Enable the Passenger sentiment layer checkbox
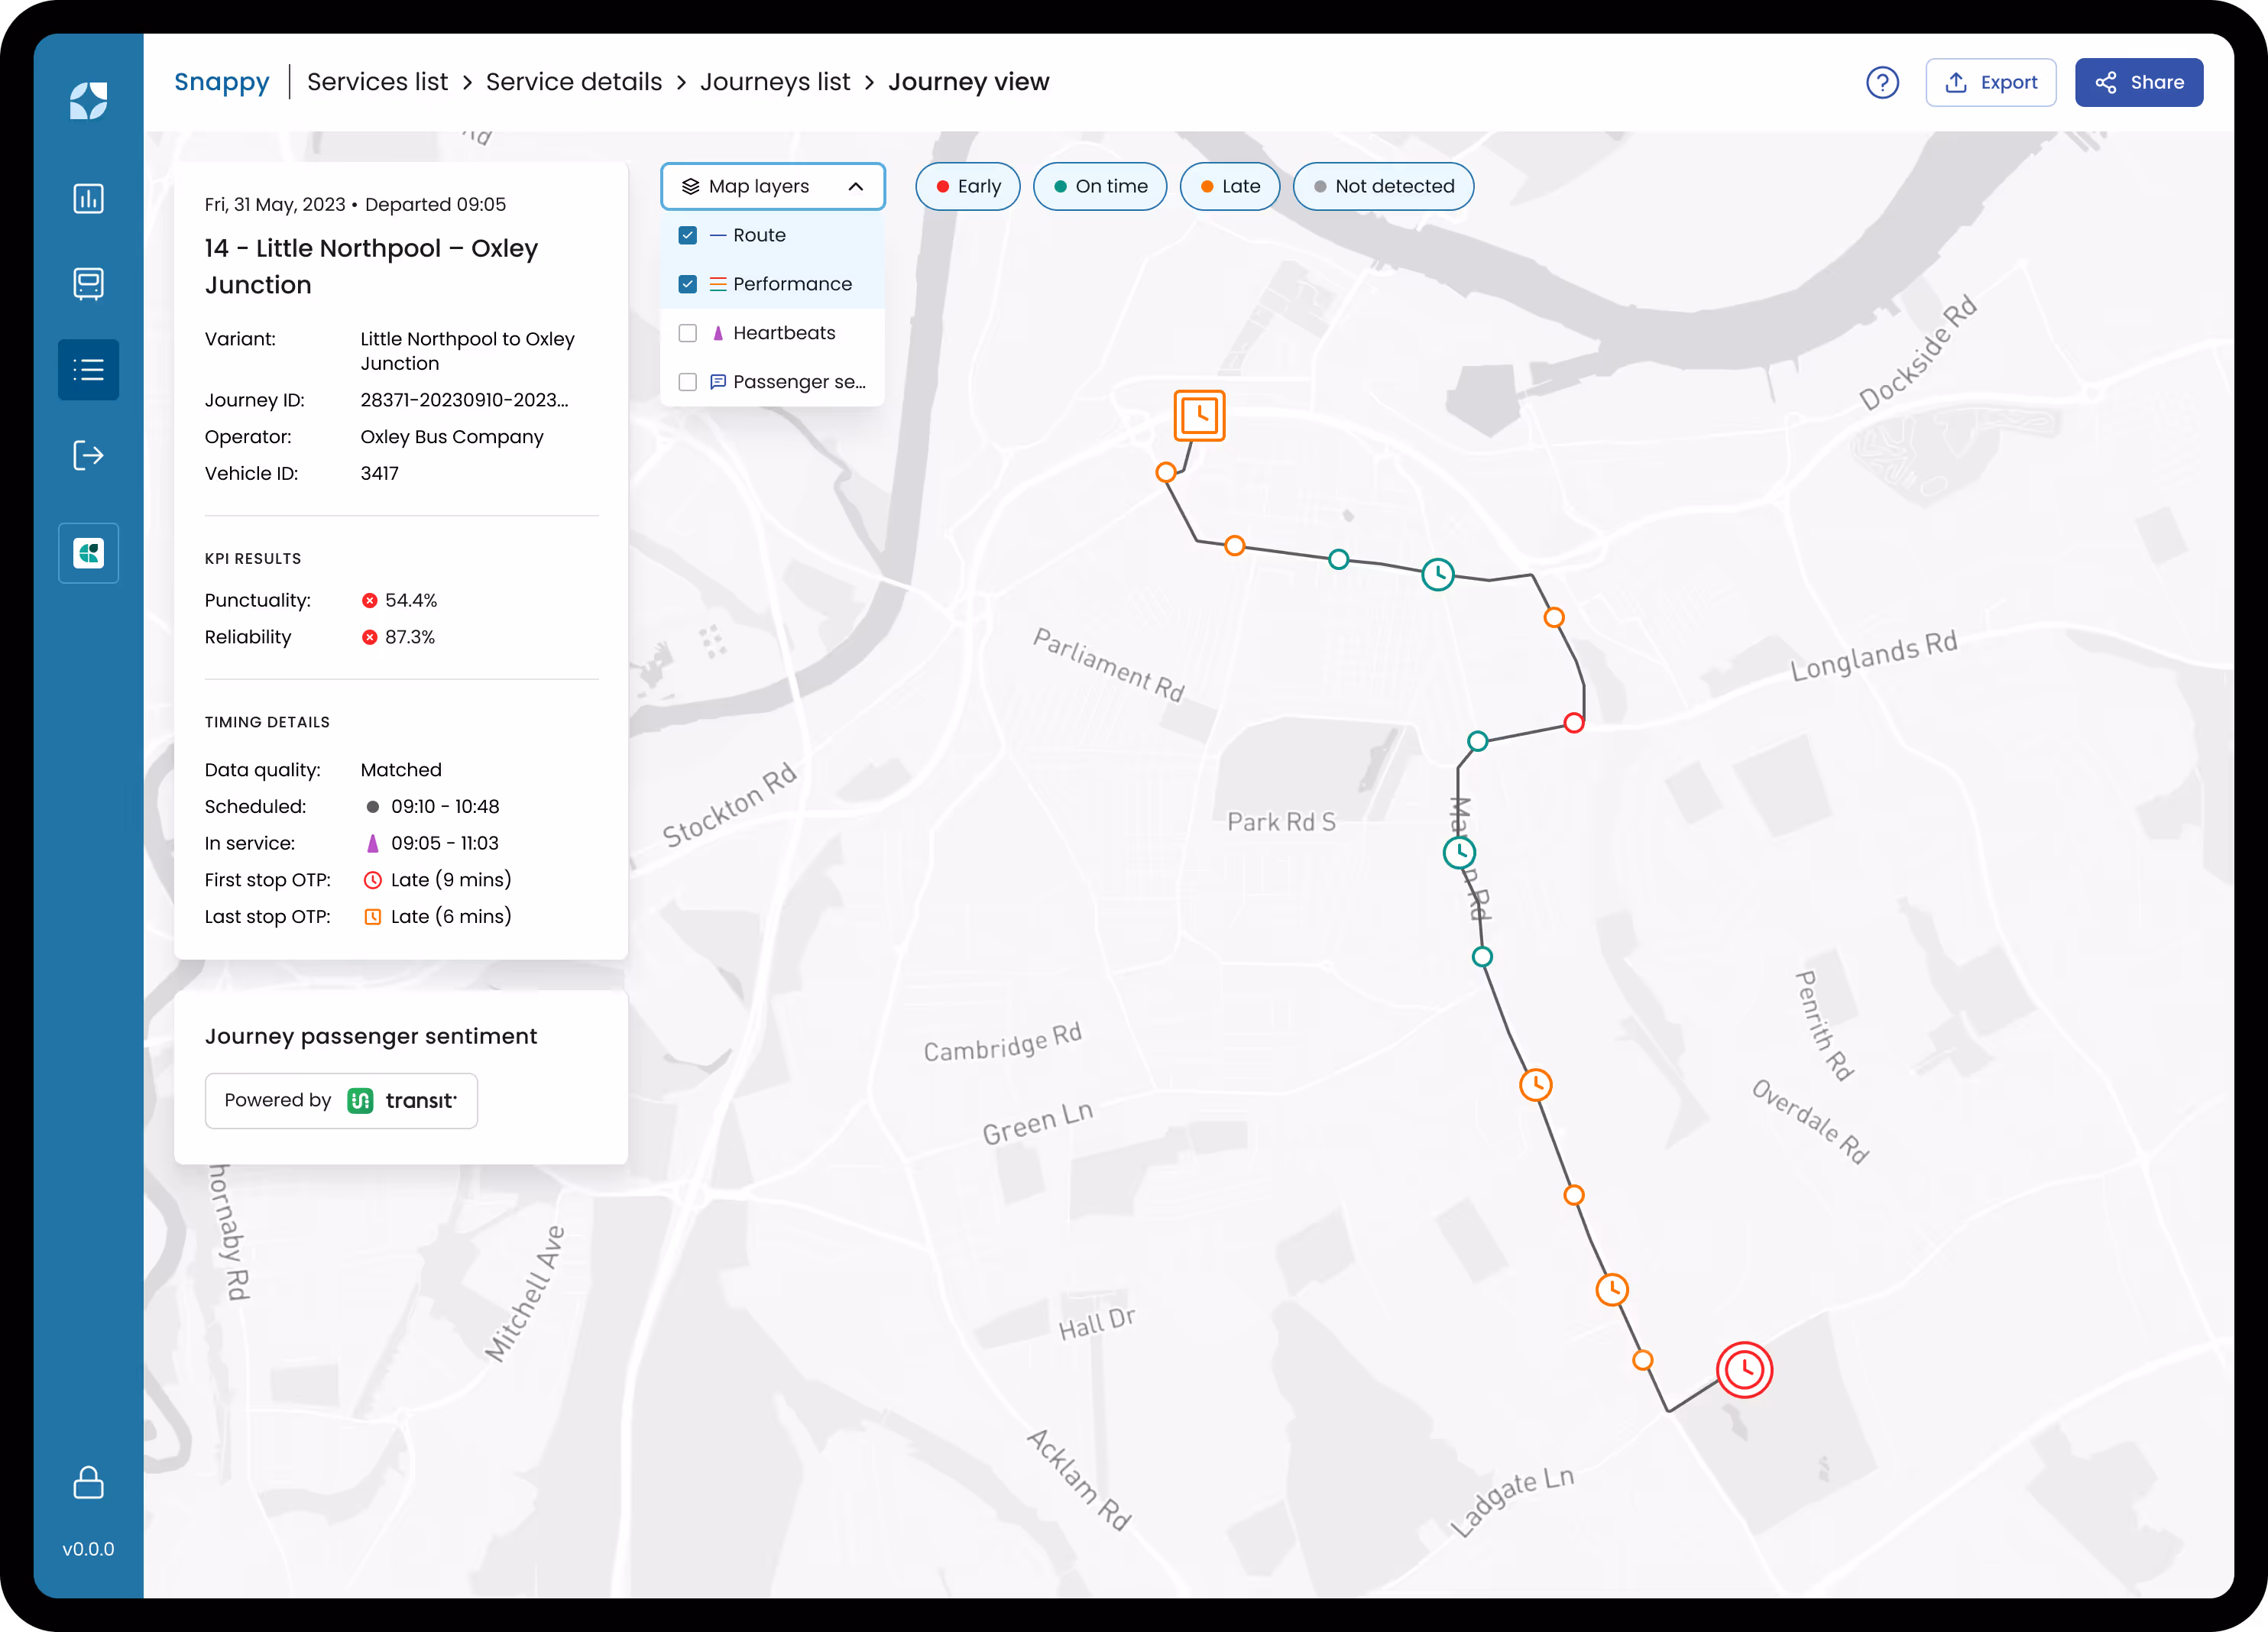The image size is (2268, 1632). coord(688,381)
